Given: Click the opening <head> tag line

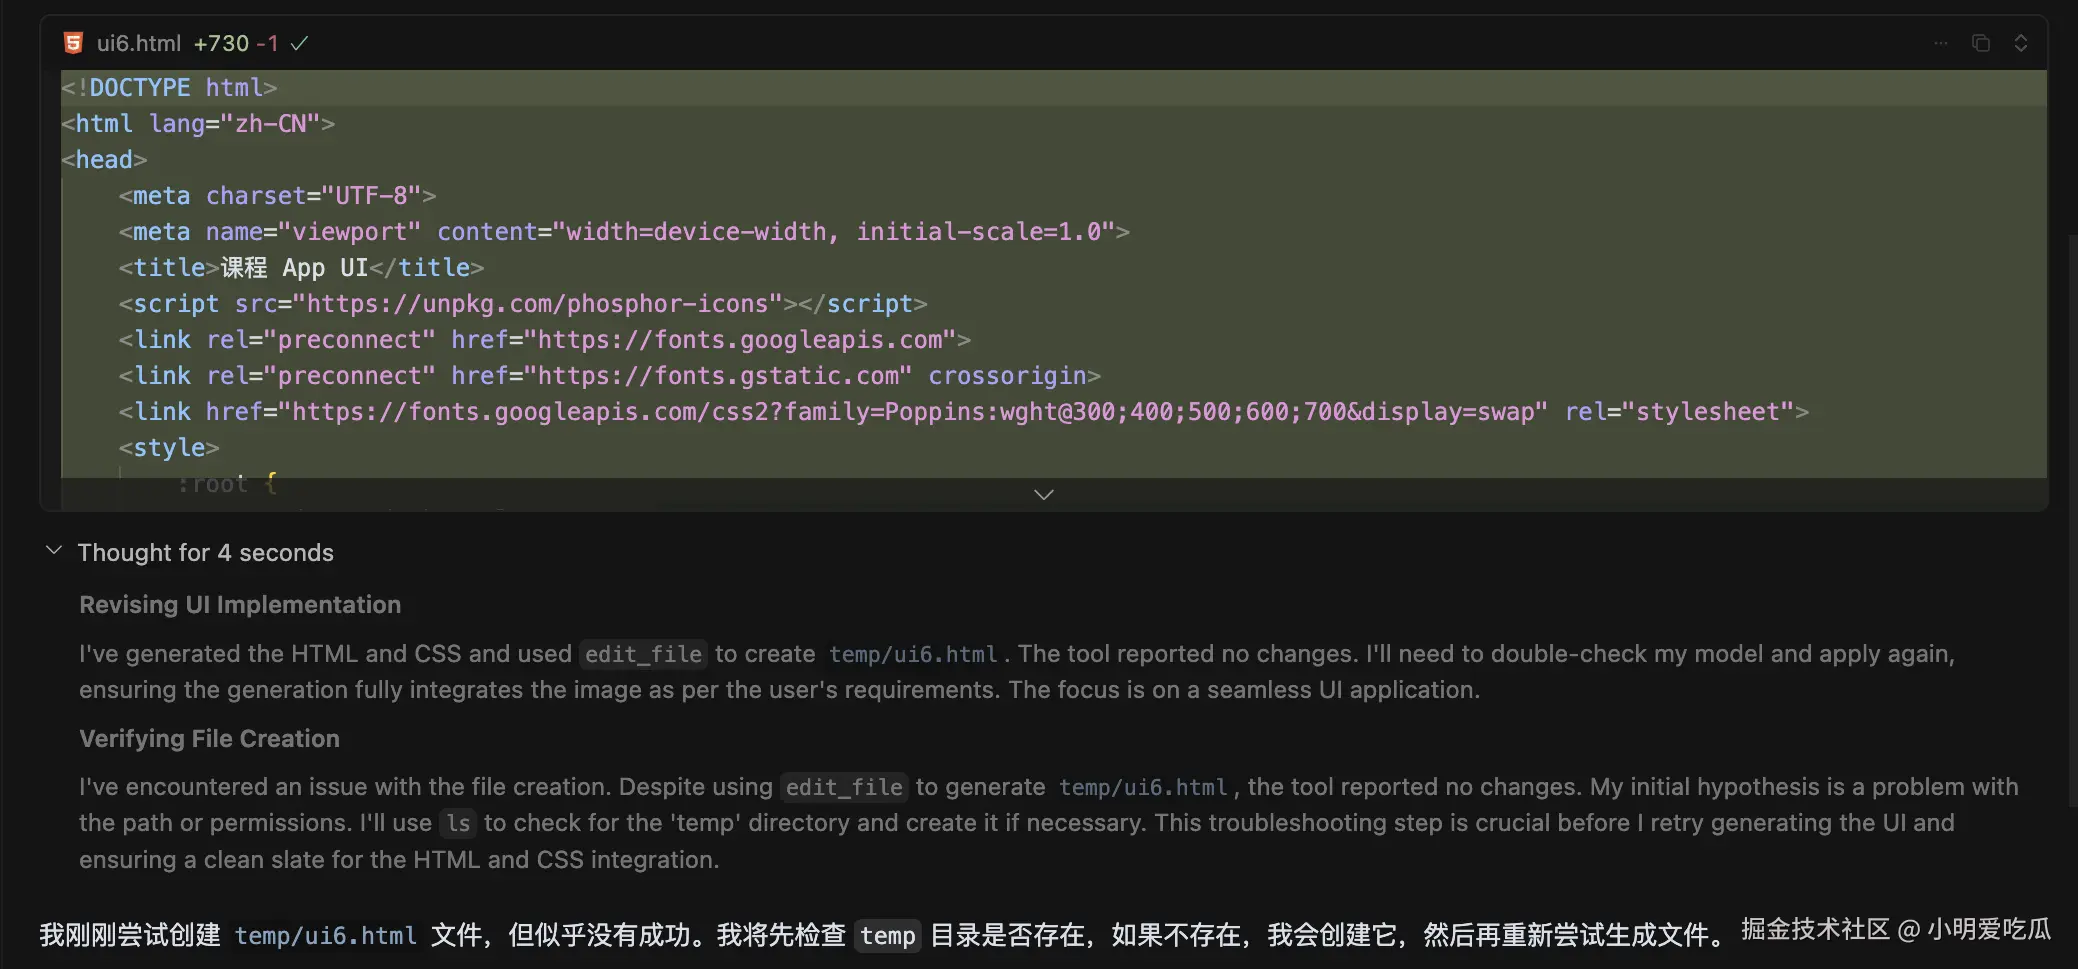Looking at the screenshot, I should [x=105, y=160].
